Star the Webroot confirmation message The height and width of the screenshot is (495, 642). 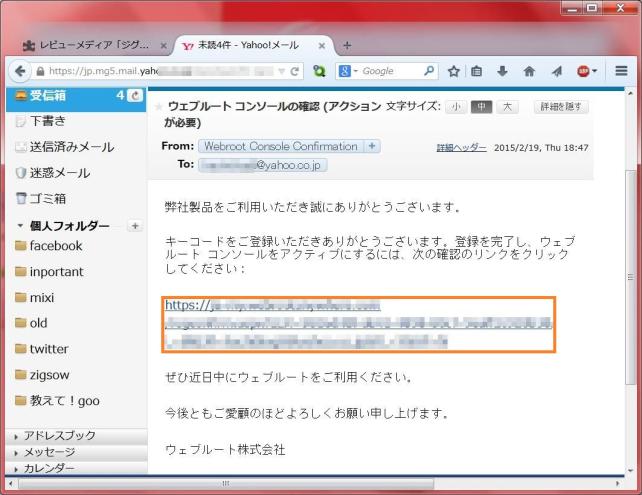[158, 107]
